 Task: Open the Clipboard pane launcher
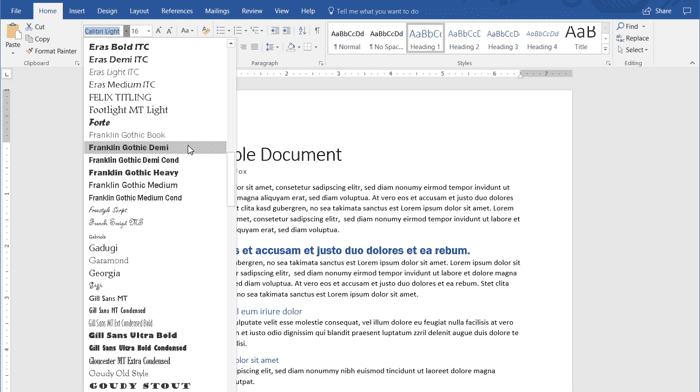77,63
